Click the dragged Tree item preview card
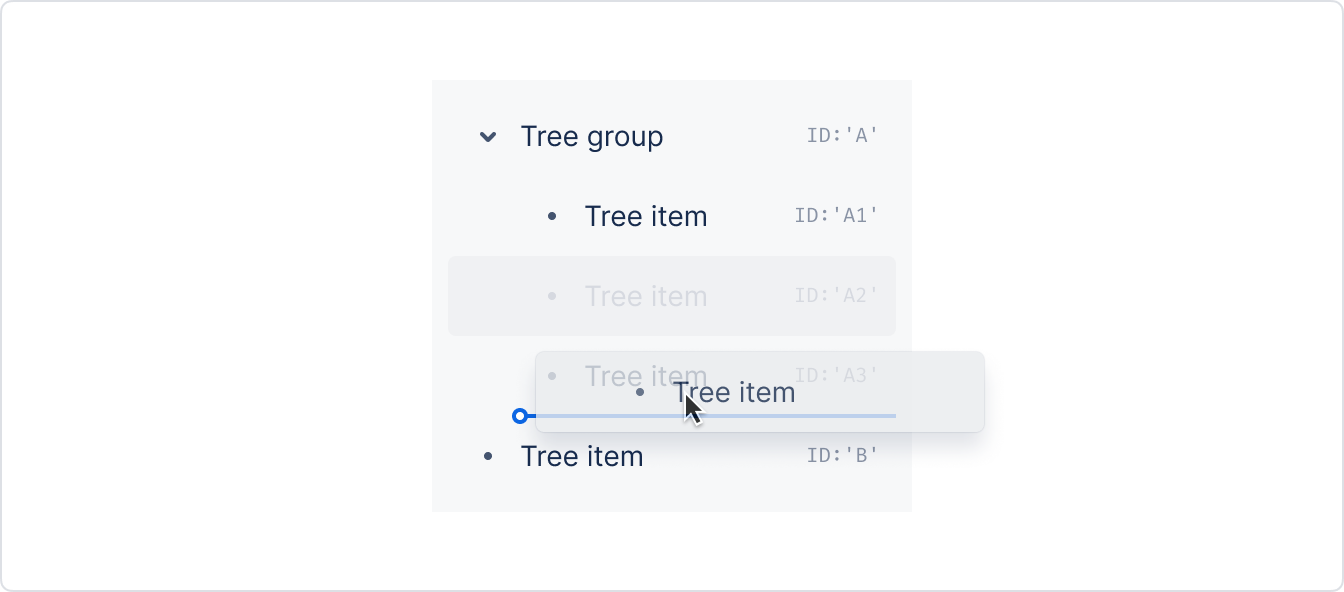This screenshot has width=1344, height=592. [x=760, y=392]
